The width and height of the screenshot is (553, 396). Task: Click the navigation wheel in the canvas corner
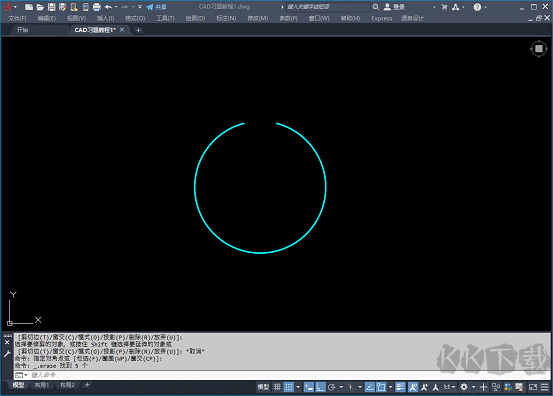pyautogui.click(x=539, y=49)
